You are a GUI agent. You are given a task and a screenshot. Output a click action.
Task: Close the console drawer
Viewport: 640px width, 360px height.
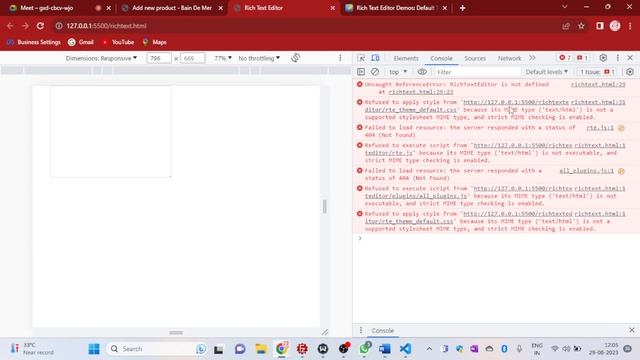click(x=631, y=330)
